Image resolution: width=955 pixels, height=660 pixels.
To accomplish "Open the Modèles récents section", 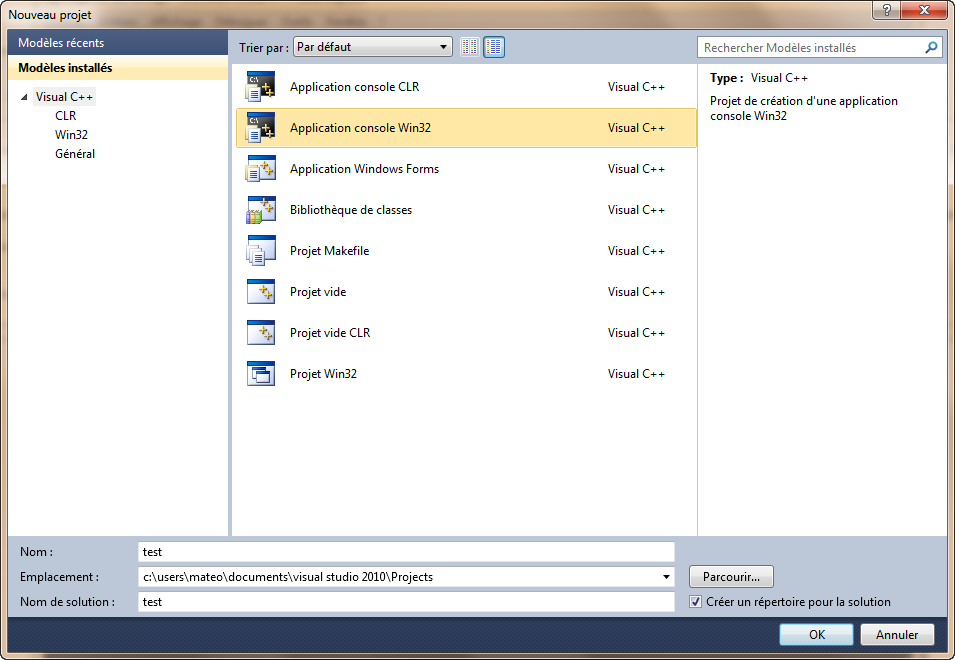I will point(61,43).
